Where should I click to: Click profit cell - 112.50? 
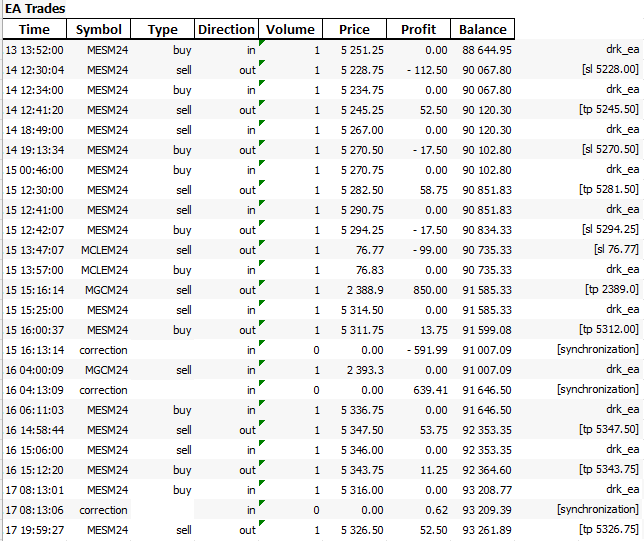click(x=427, y=70)
